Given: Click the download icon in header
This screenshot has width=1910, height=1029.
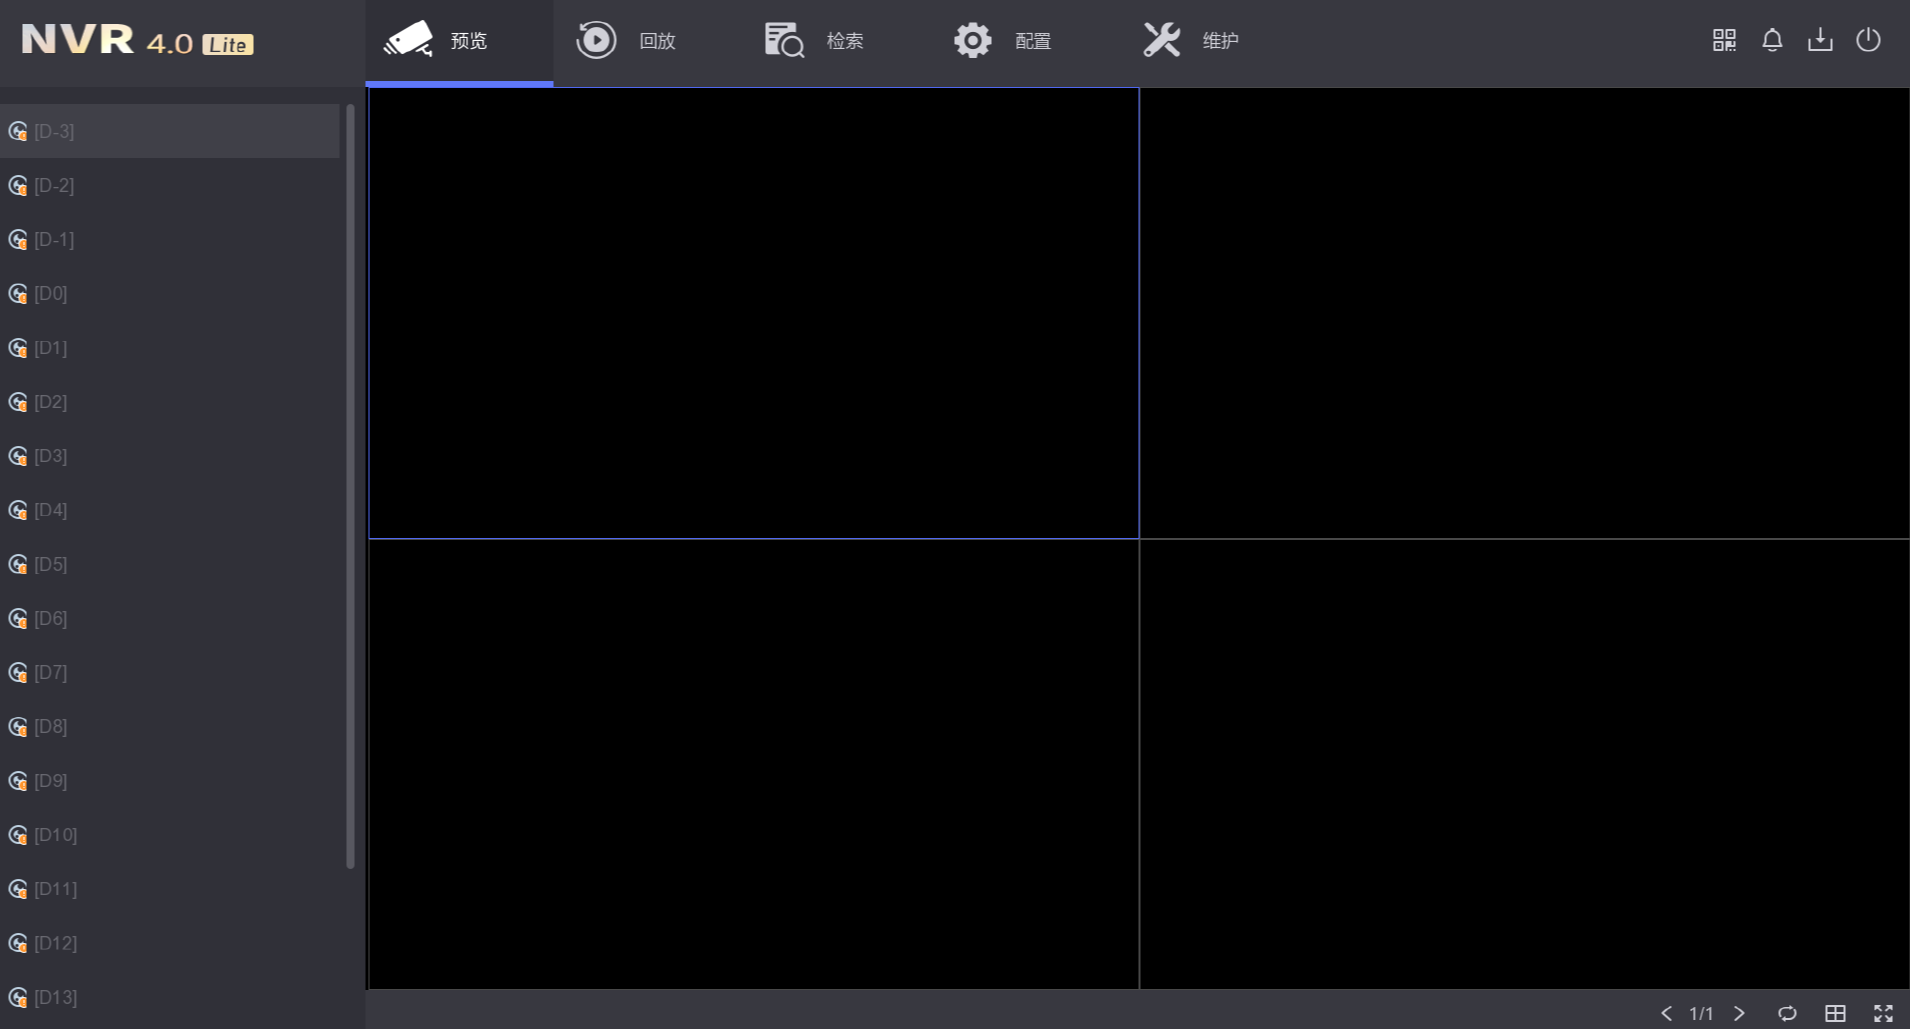Looking at the screenshot, I should (x=1819, y=40).
